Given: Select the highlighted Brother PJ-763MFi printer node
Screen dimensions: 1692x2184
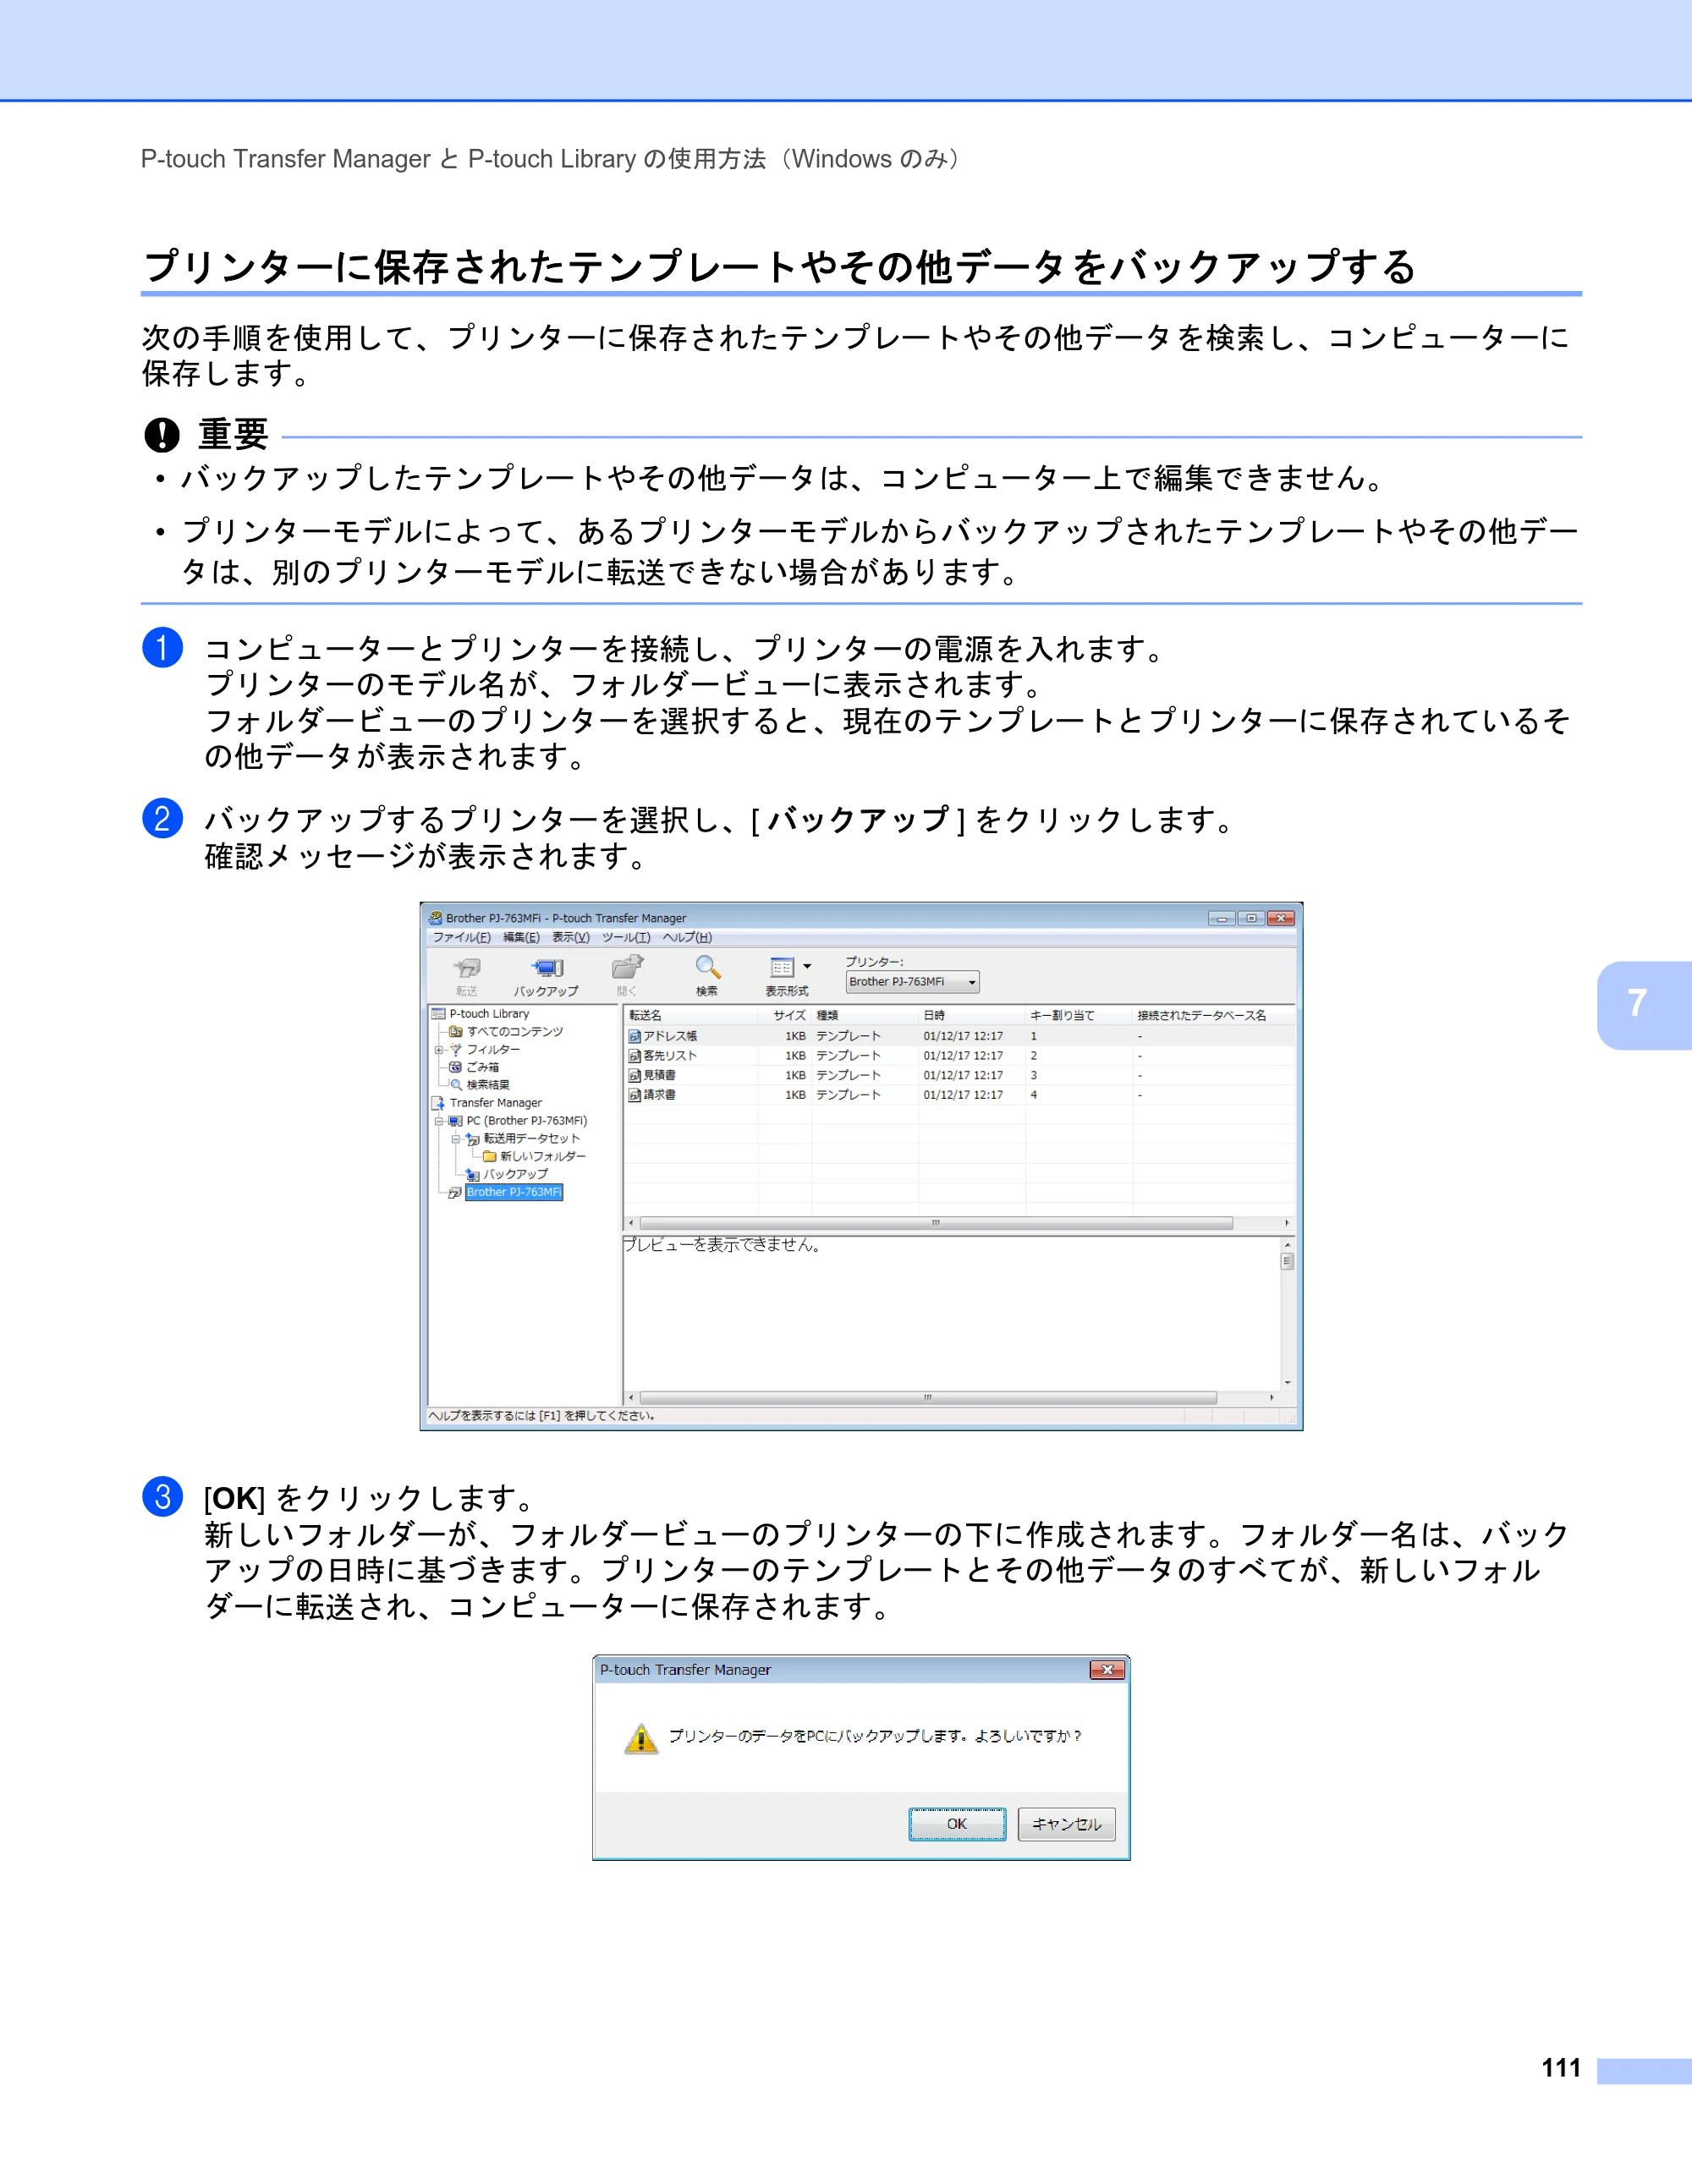Looking at the screenshot, I should [514, 1192].
